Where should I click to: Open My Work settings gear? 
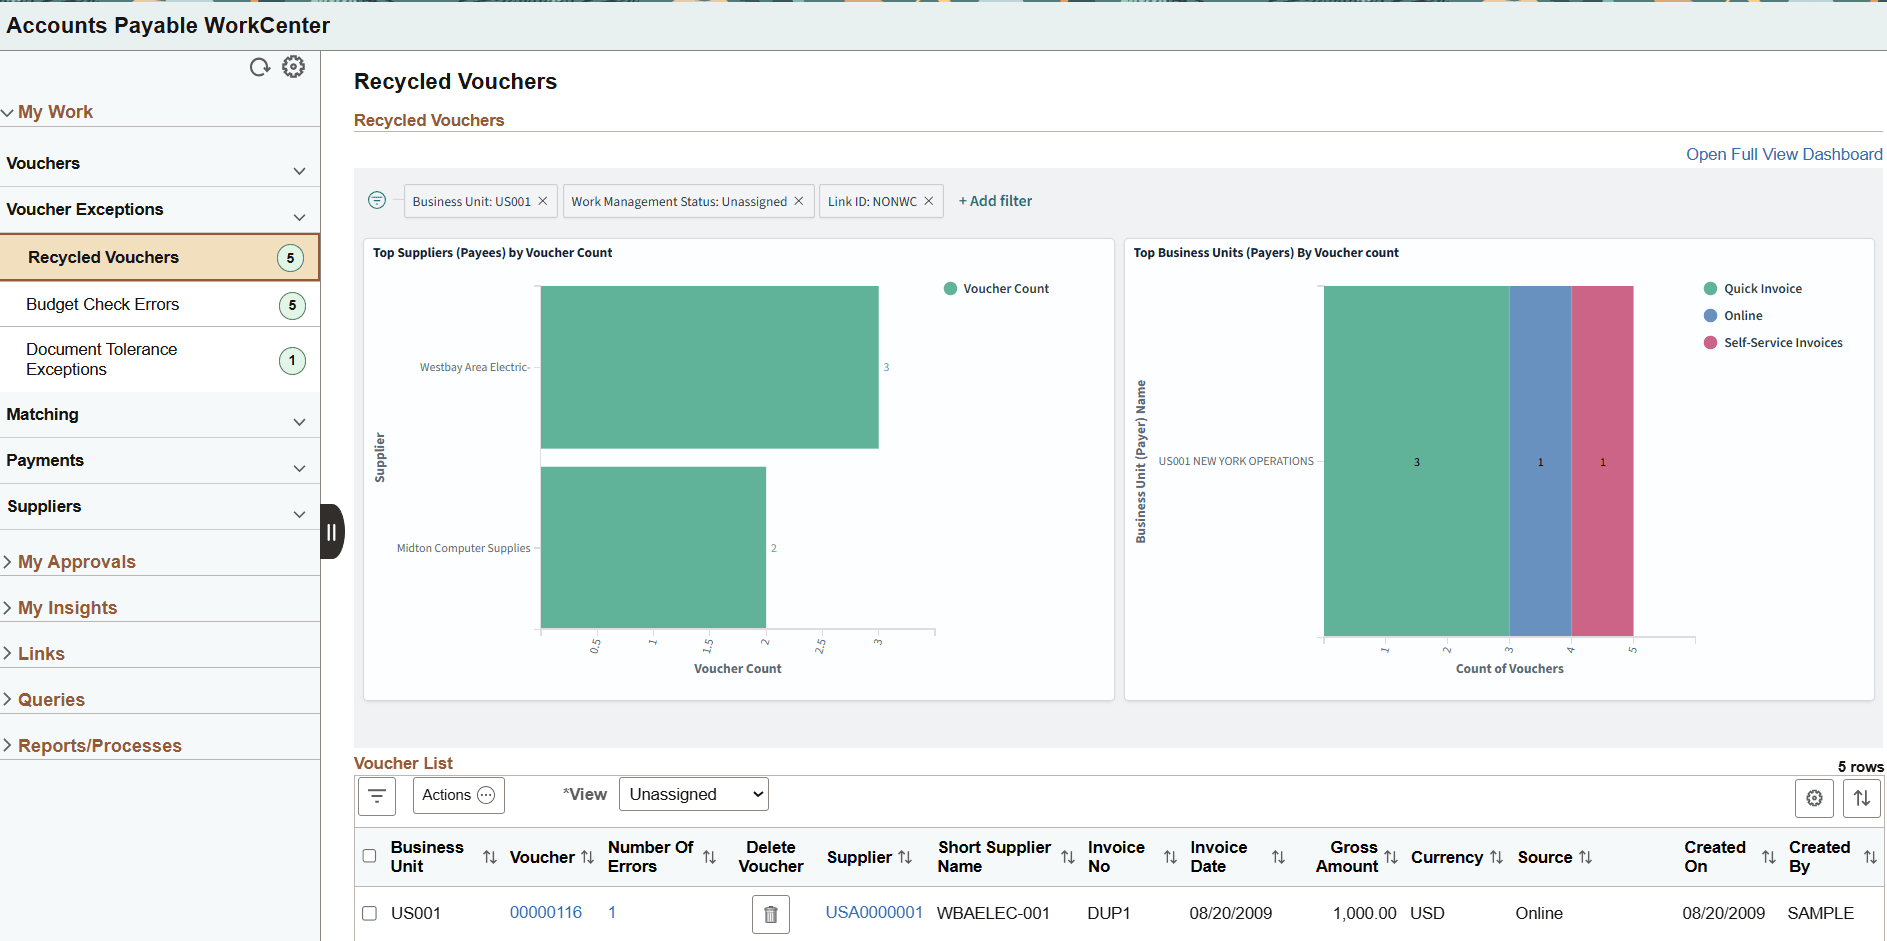coord(293,67)
